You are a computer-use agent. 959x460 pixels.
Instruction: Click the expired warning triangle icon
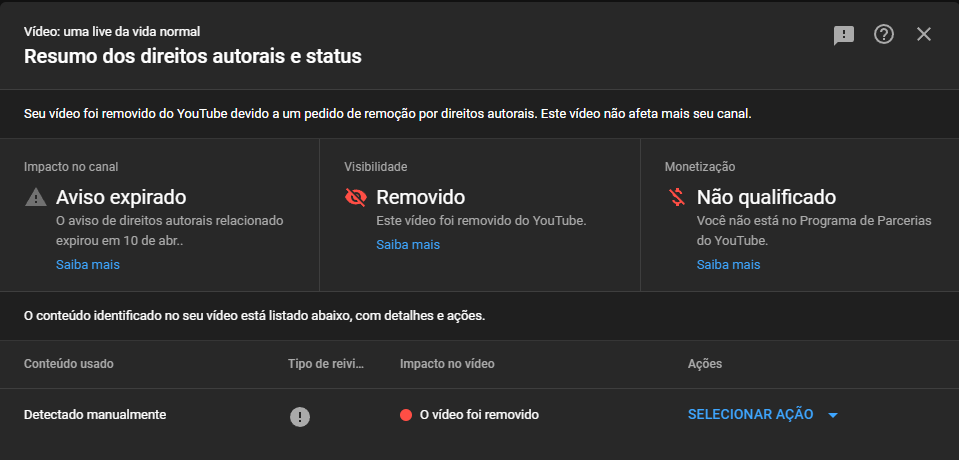(36, 197)
